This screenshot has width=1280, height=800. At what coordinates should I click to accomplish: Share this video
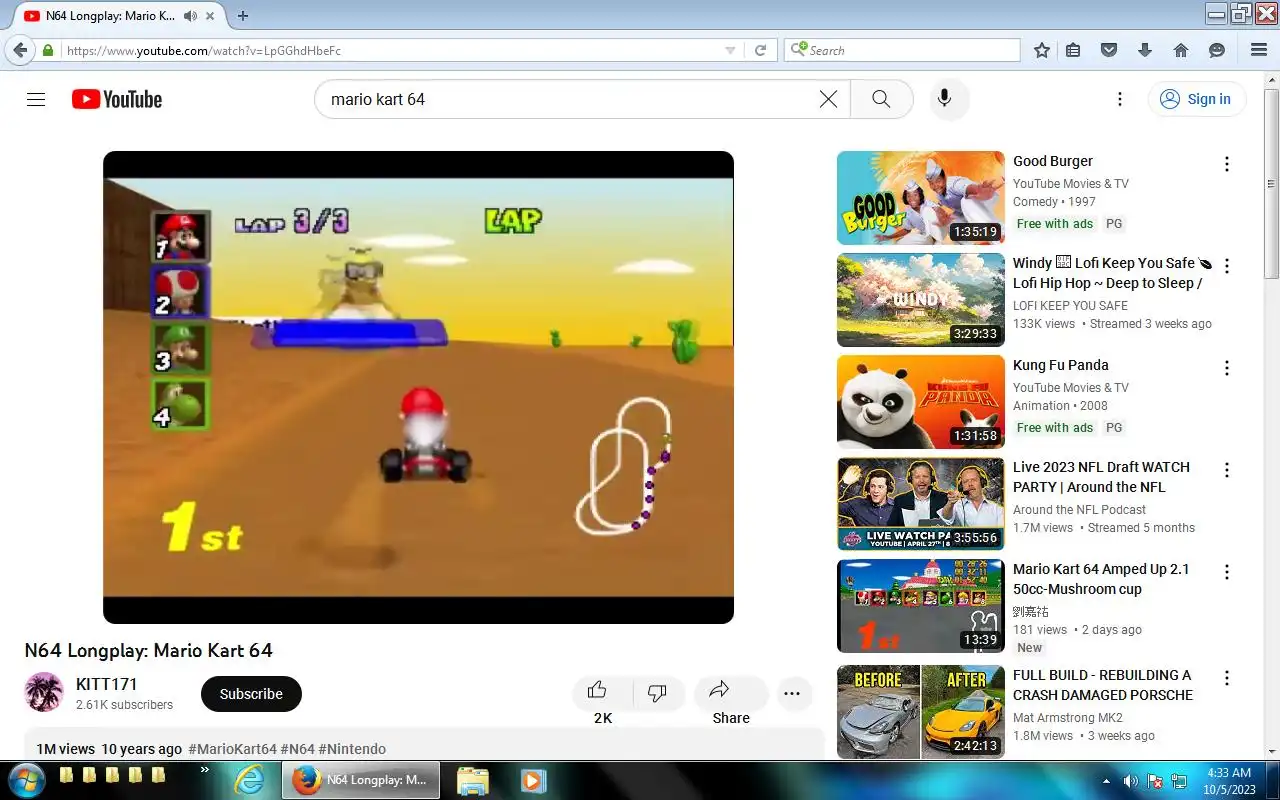[730, 692]
